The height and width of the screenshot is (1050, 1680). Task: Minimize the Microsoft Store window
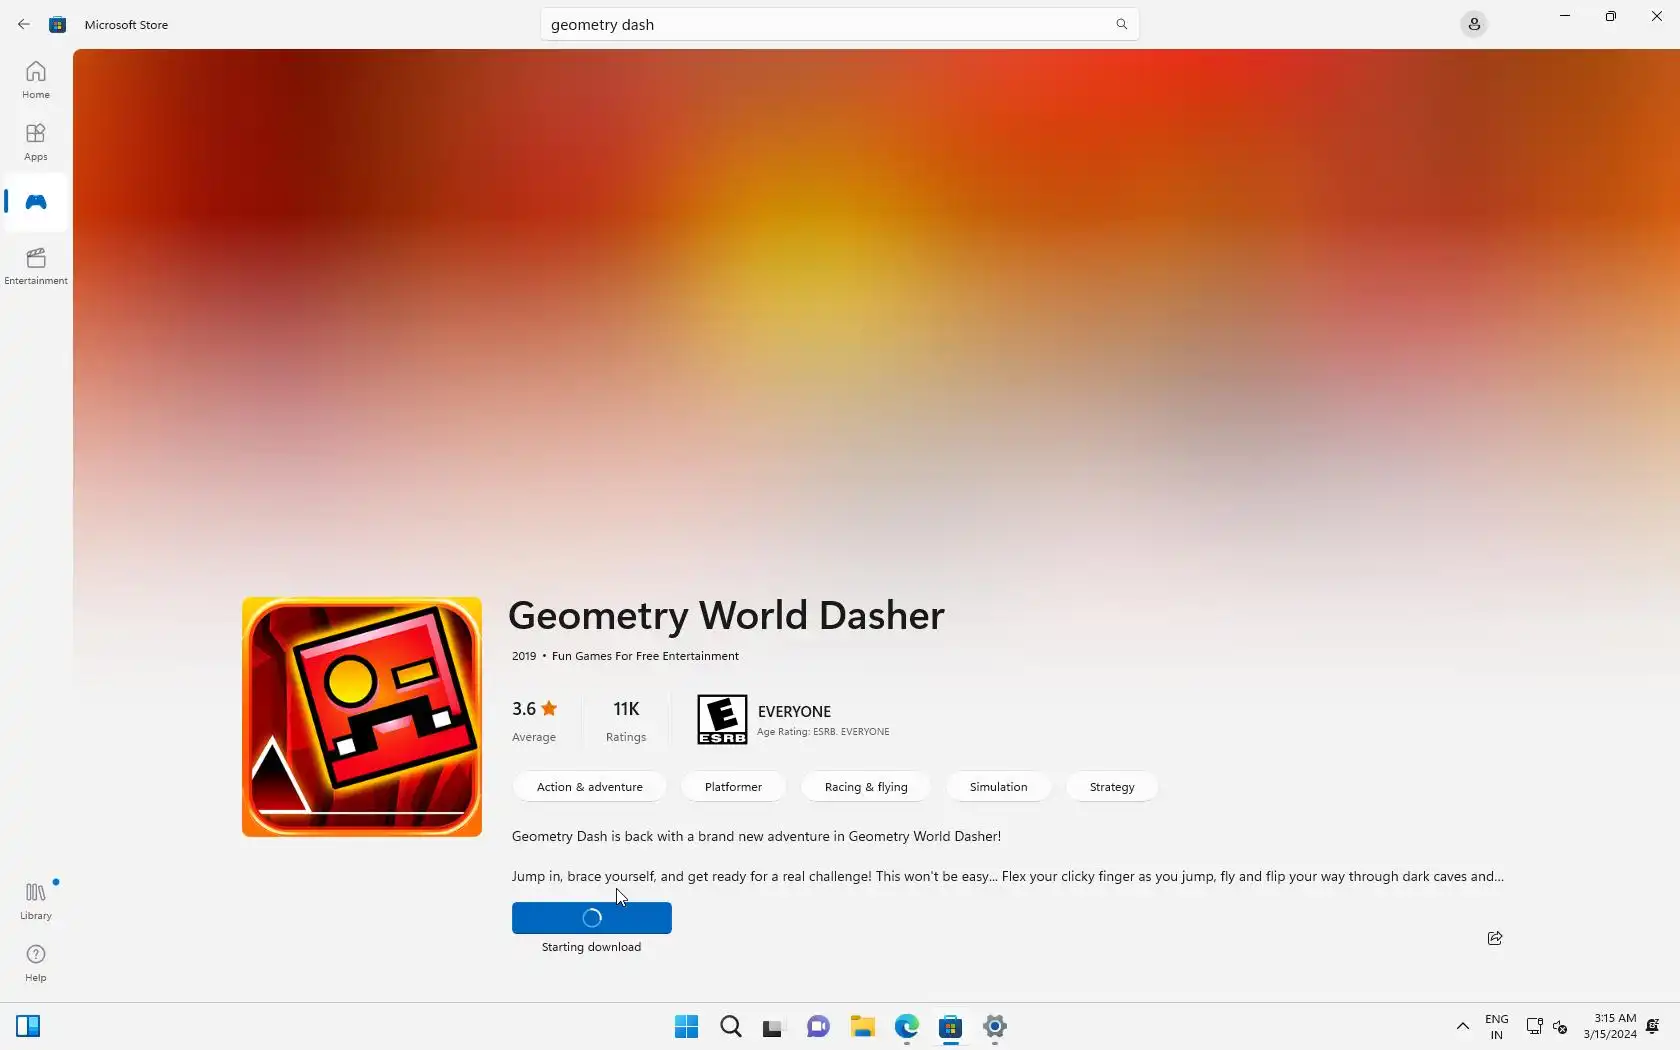pos(1565,16)
